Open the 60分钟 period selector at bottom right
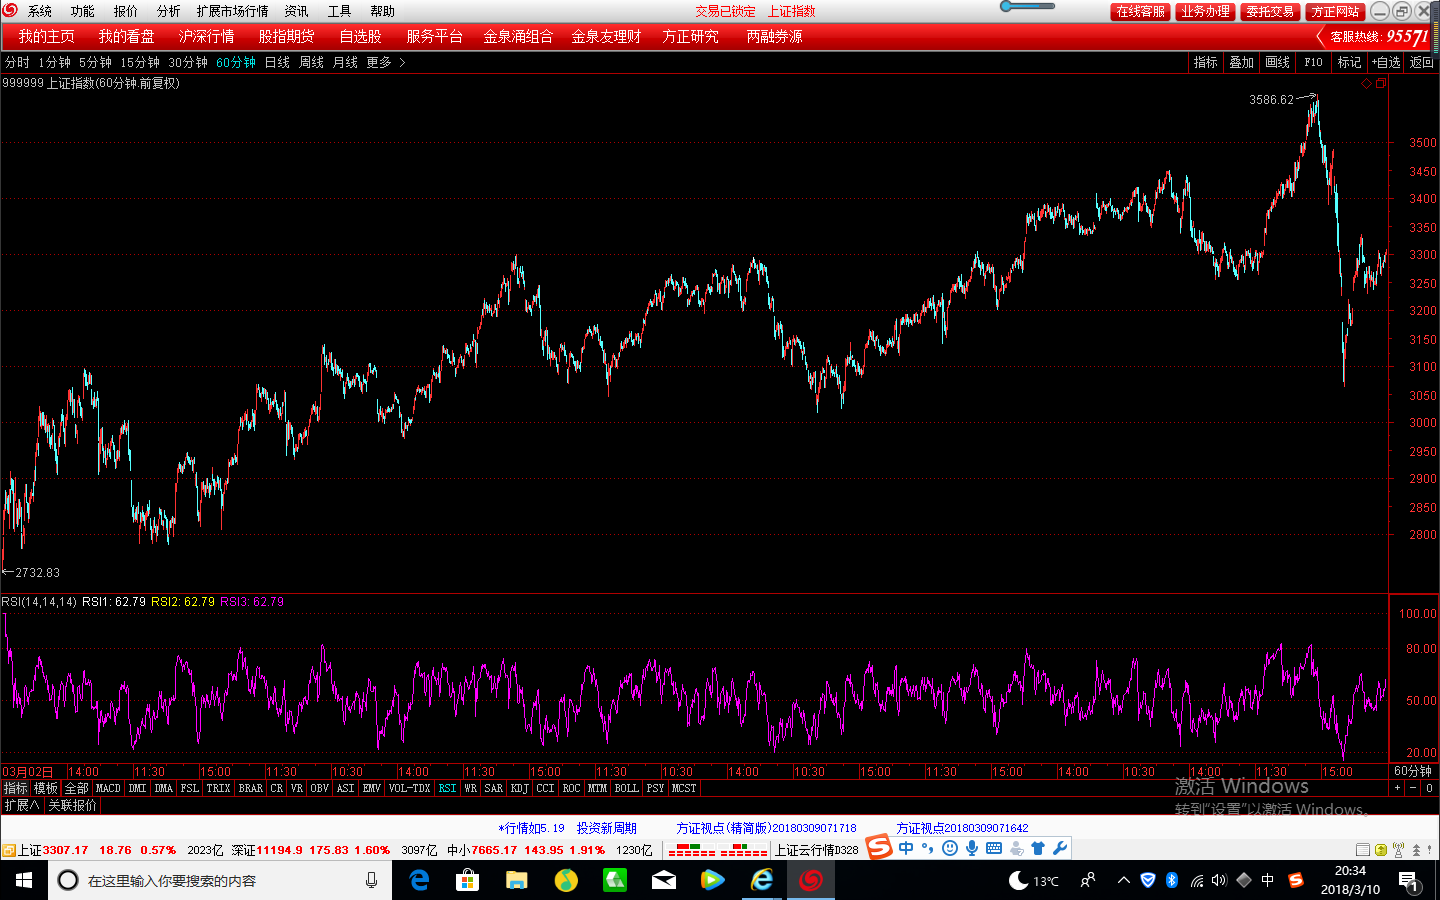 1413,771
